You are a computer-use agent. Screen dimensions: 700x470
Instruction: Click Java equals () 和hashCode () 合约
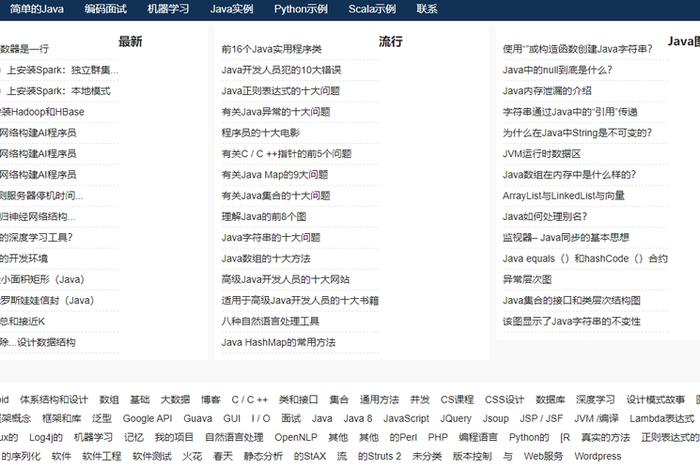(x=585, y=259)
